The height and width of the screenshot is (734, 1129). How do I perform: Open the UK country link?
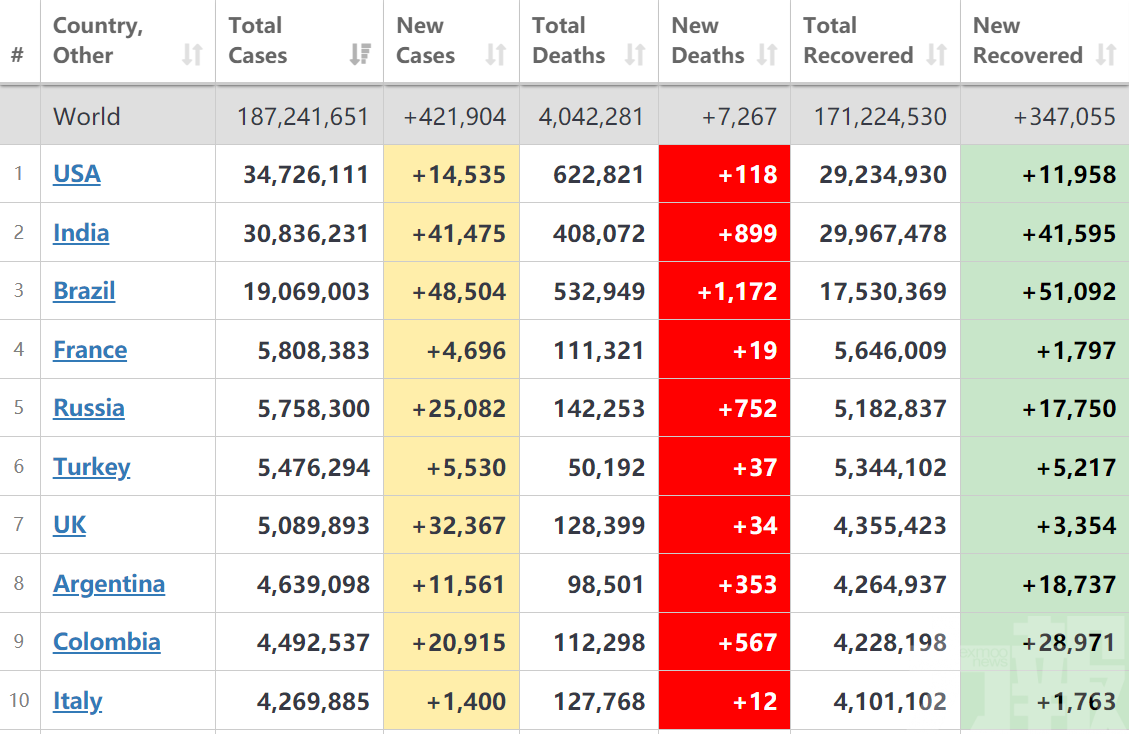(70, 525)
